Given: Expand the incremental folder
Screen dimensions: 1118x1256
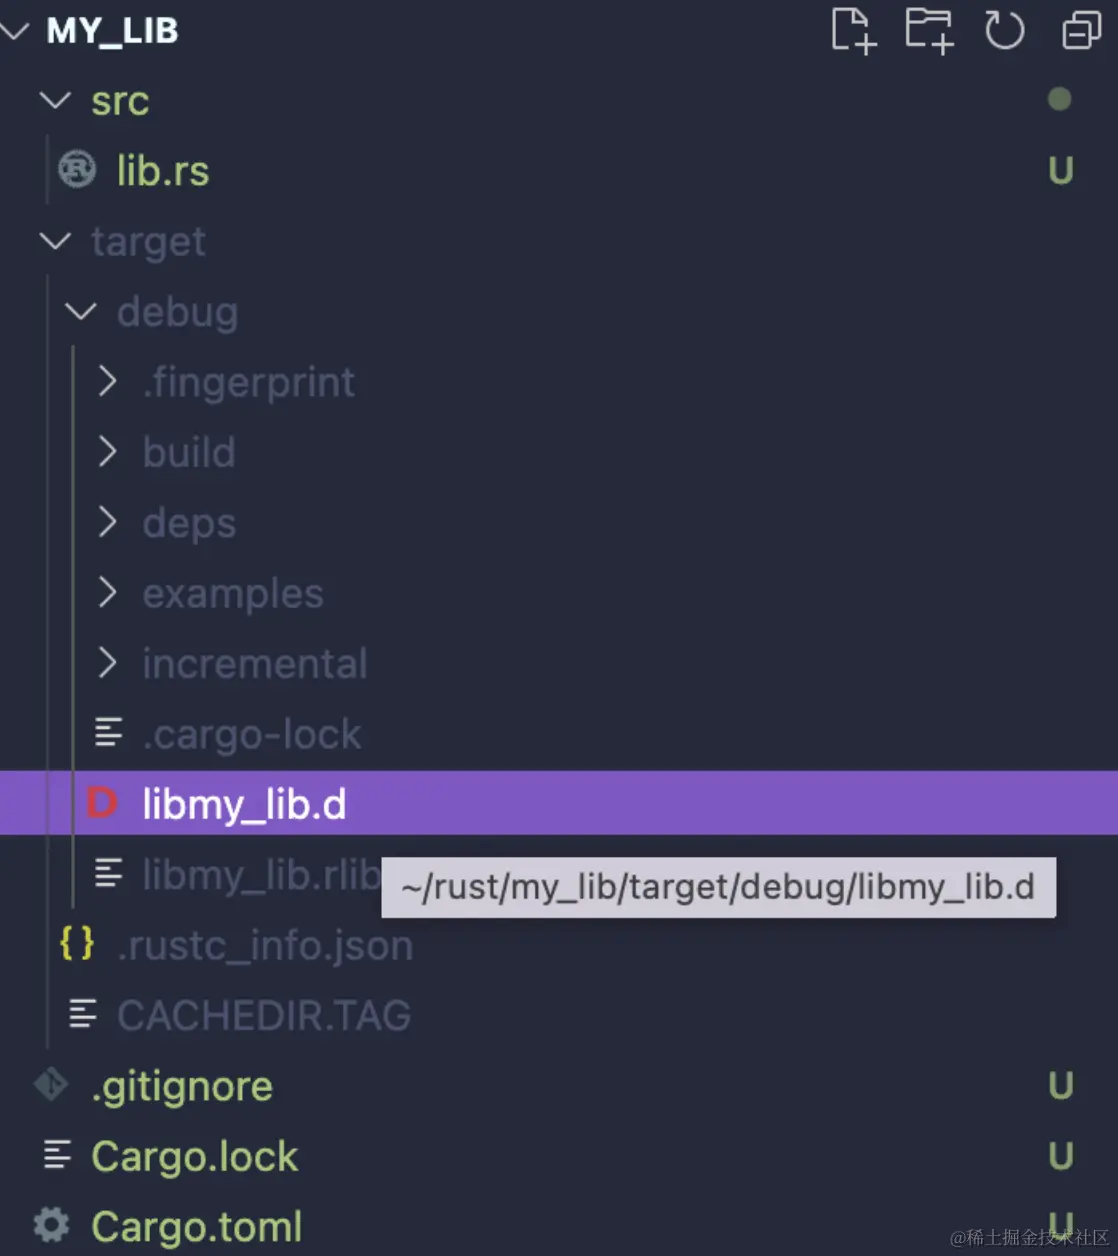Looking at the screenshot, I should [x=107, y=662].
